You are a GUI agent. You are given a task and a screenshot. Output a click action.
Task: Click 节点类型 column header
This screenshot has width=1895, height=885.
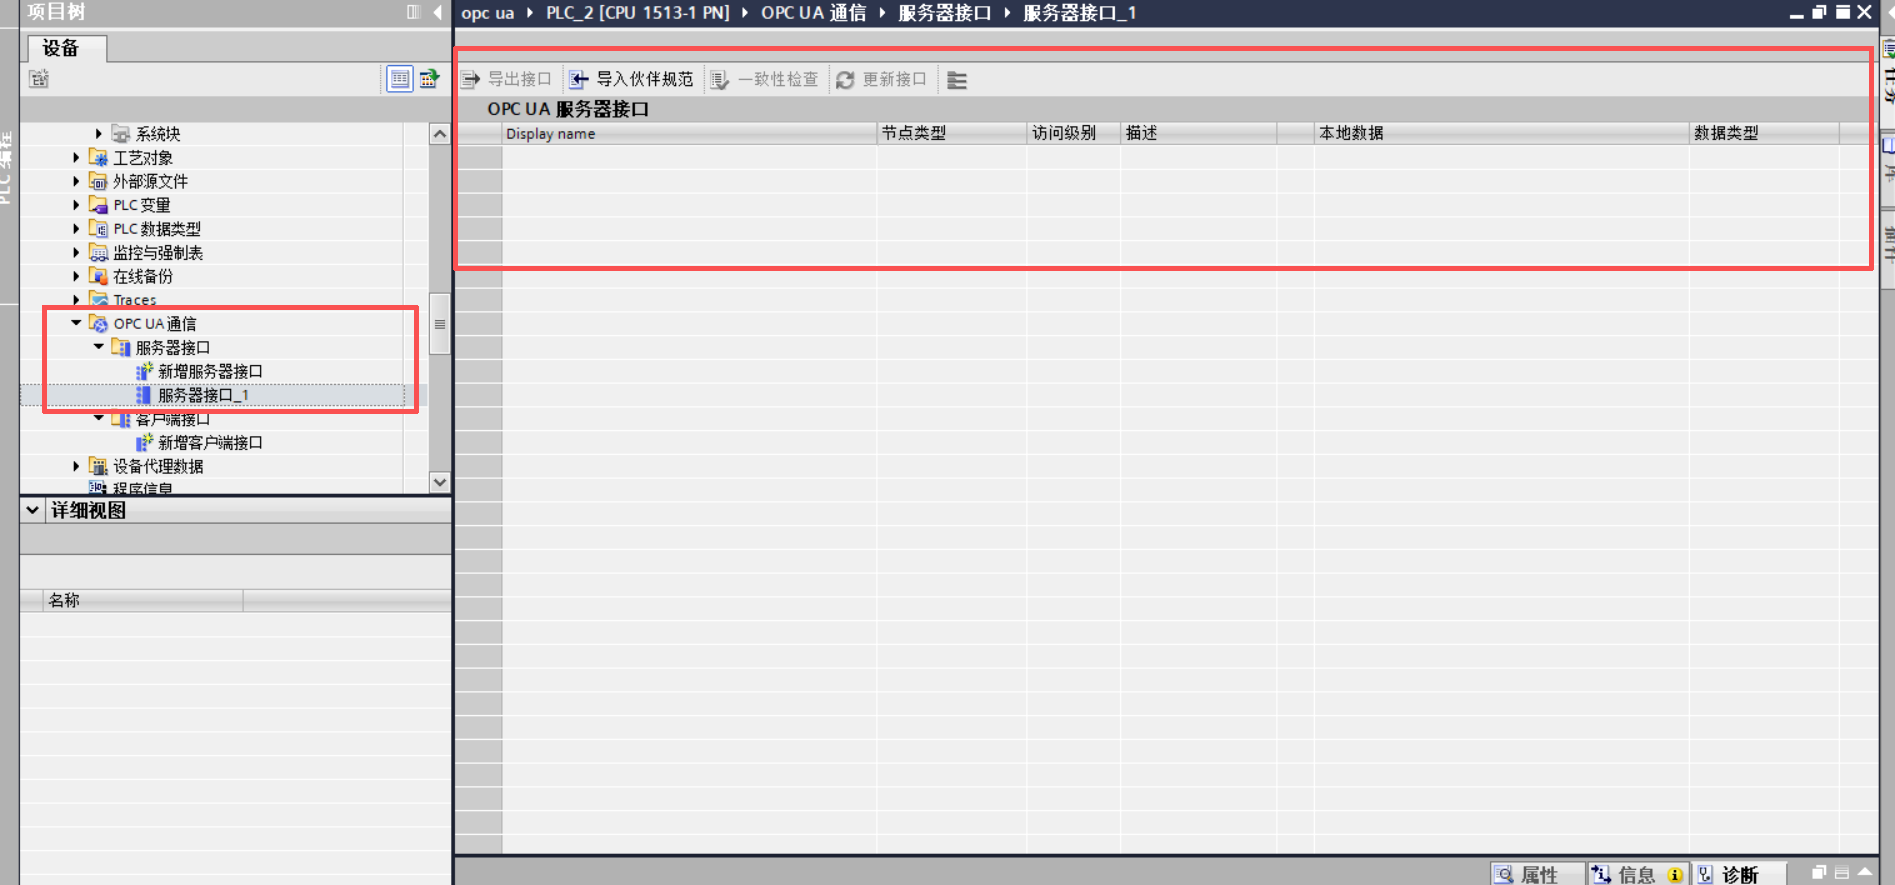952,133
